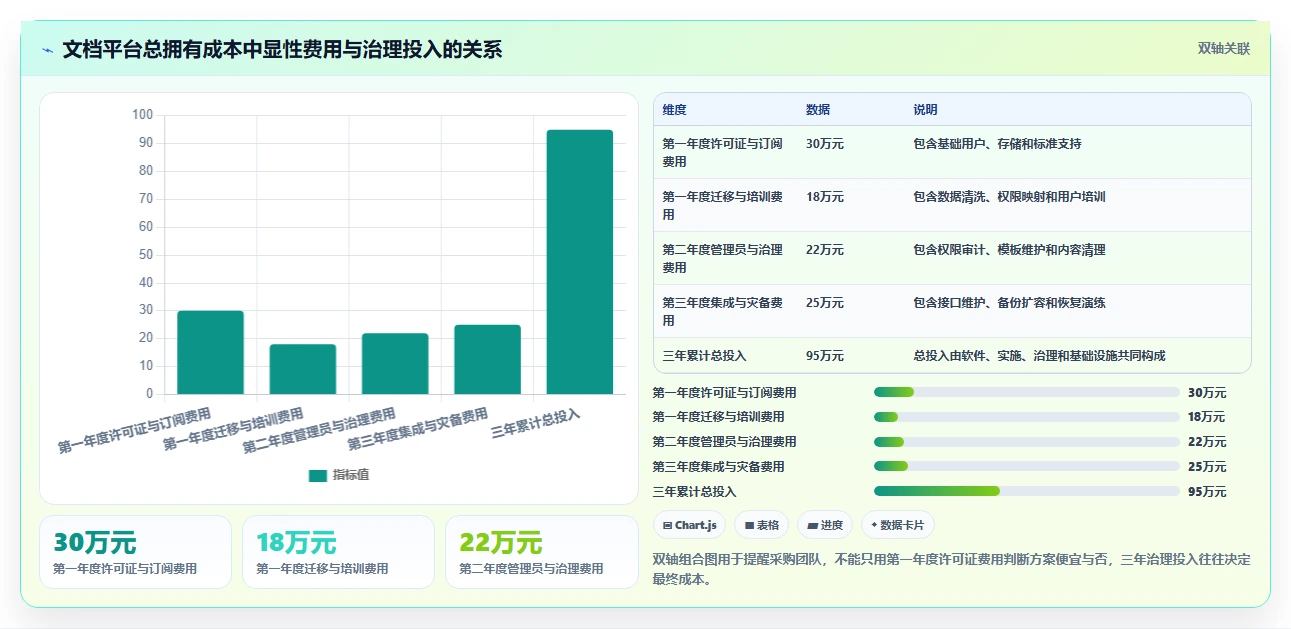Toggle the 指标值 legend entry
This screenshot has height=629, width=1291.
point(339,475)
